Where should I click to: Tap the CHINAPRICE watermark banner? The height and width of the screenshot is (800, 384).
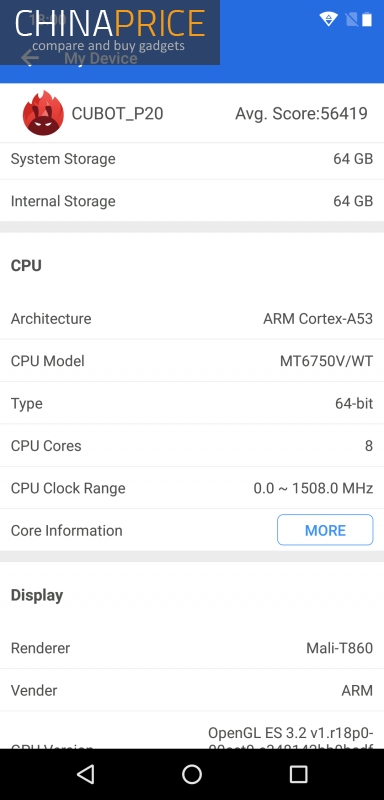point(110,32)
